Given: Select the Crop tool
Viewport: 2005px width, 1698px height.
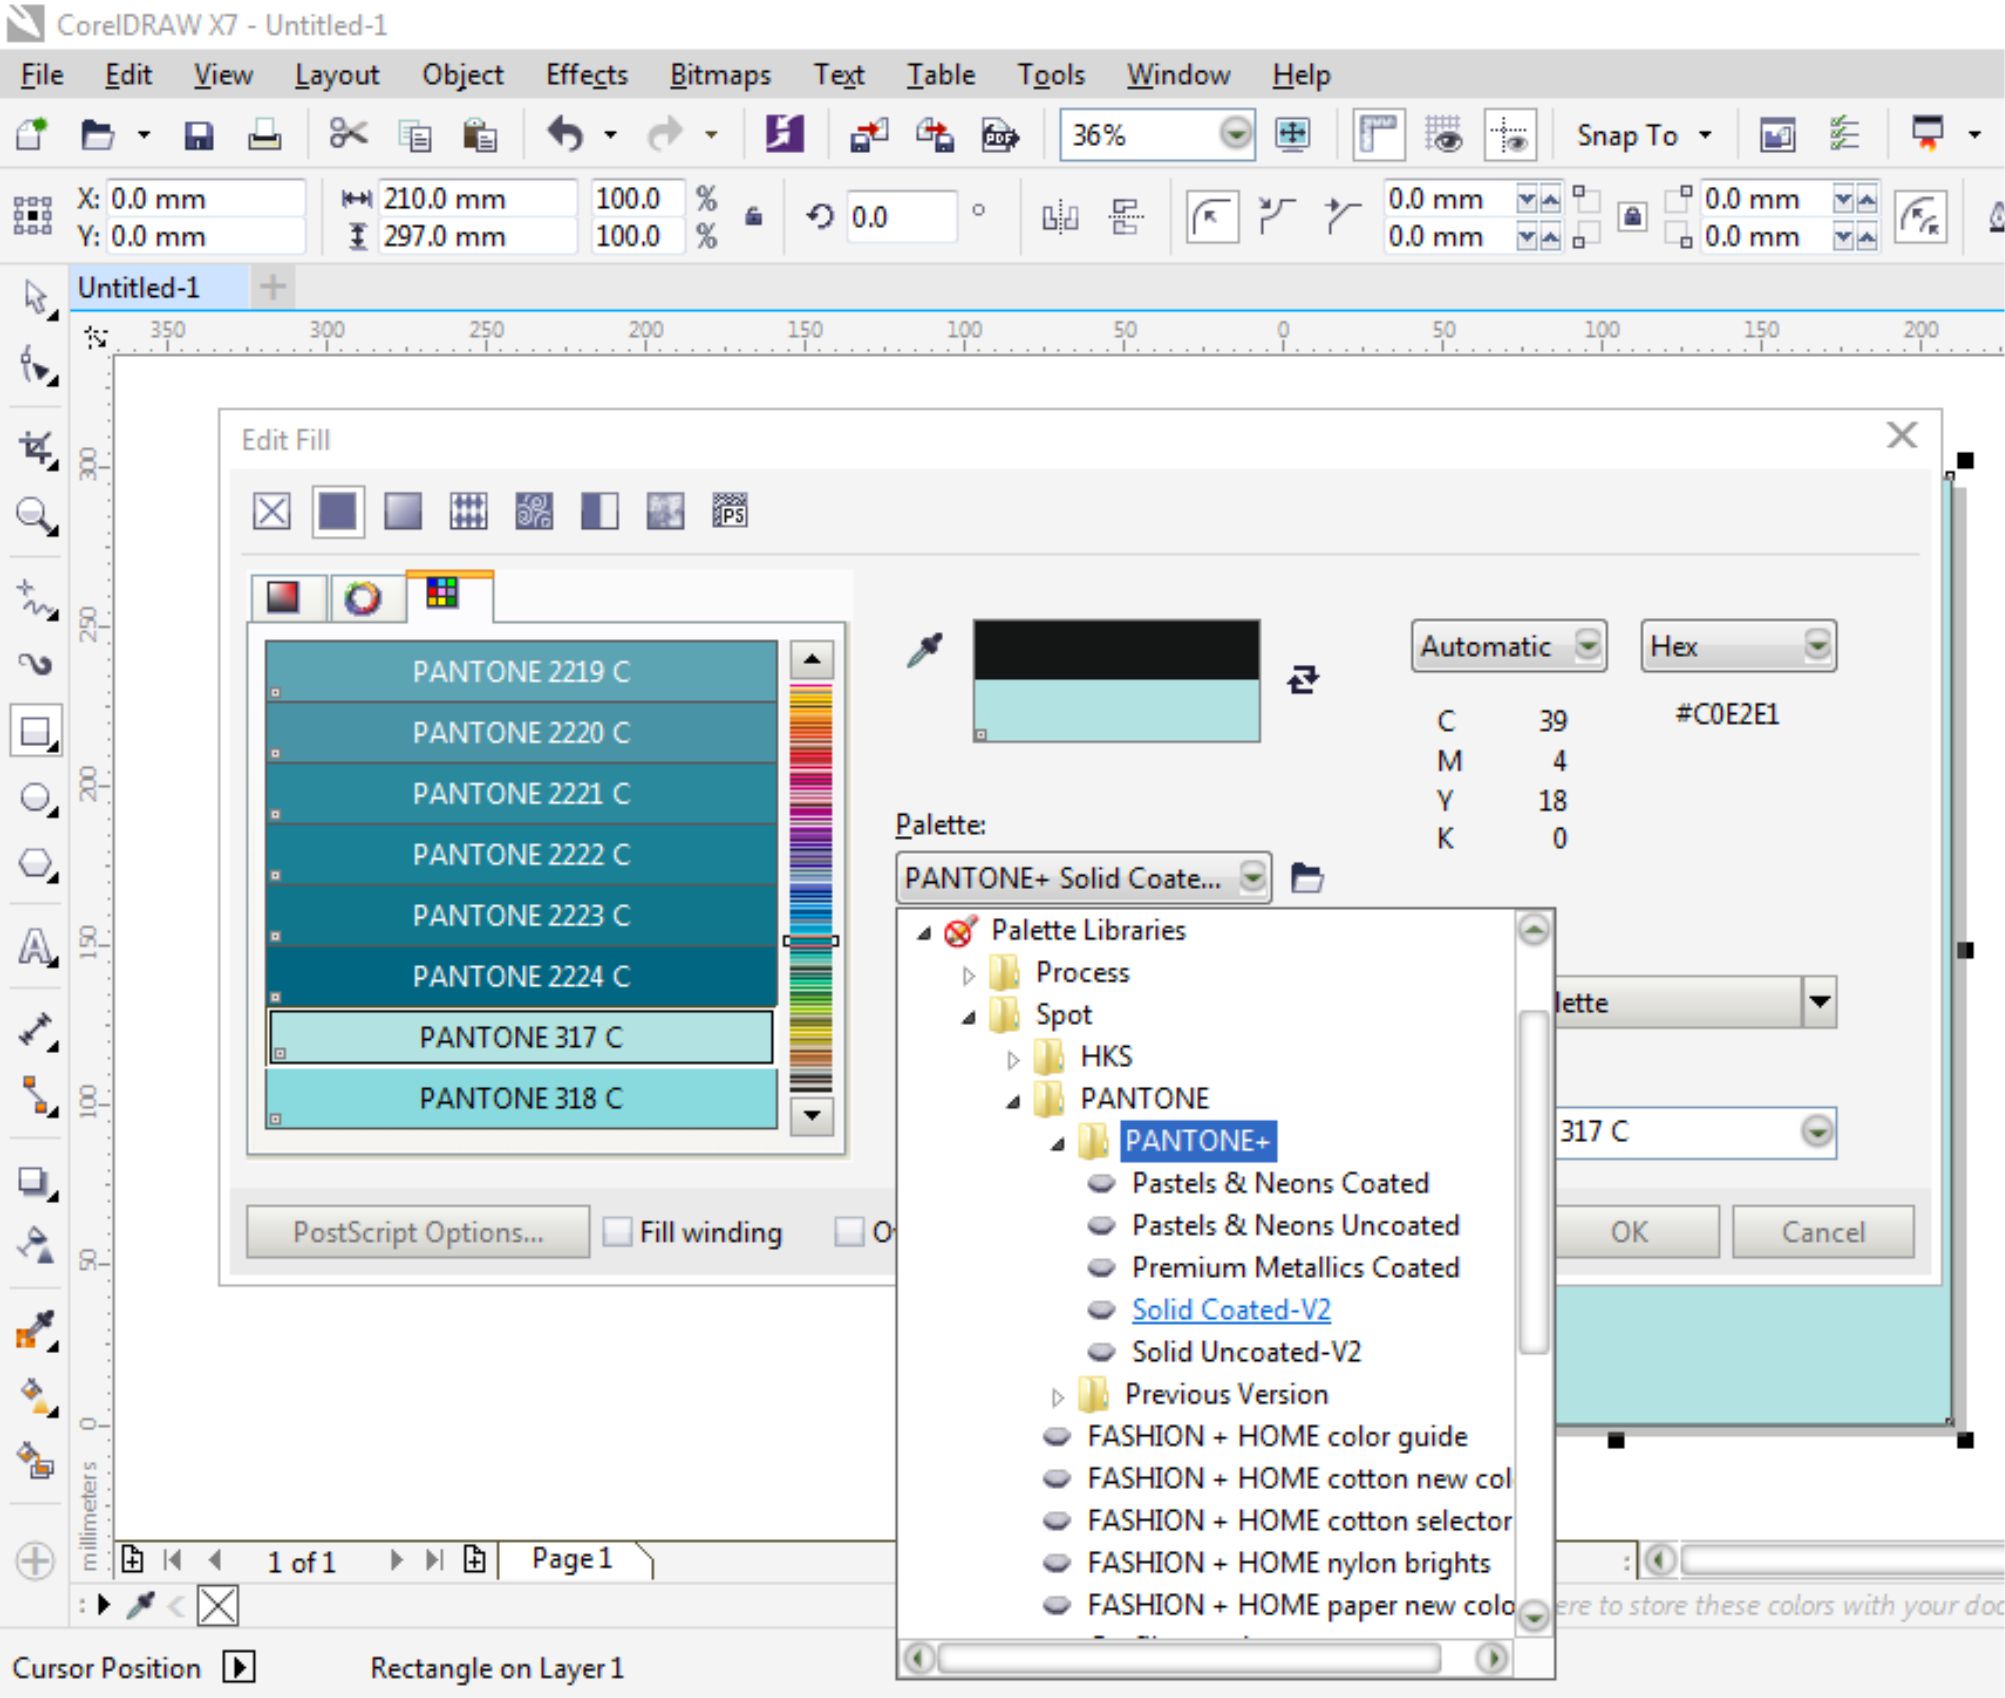Looking at the screenshot, I should click(x=36, y=449).
